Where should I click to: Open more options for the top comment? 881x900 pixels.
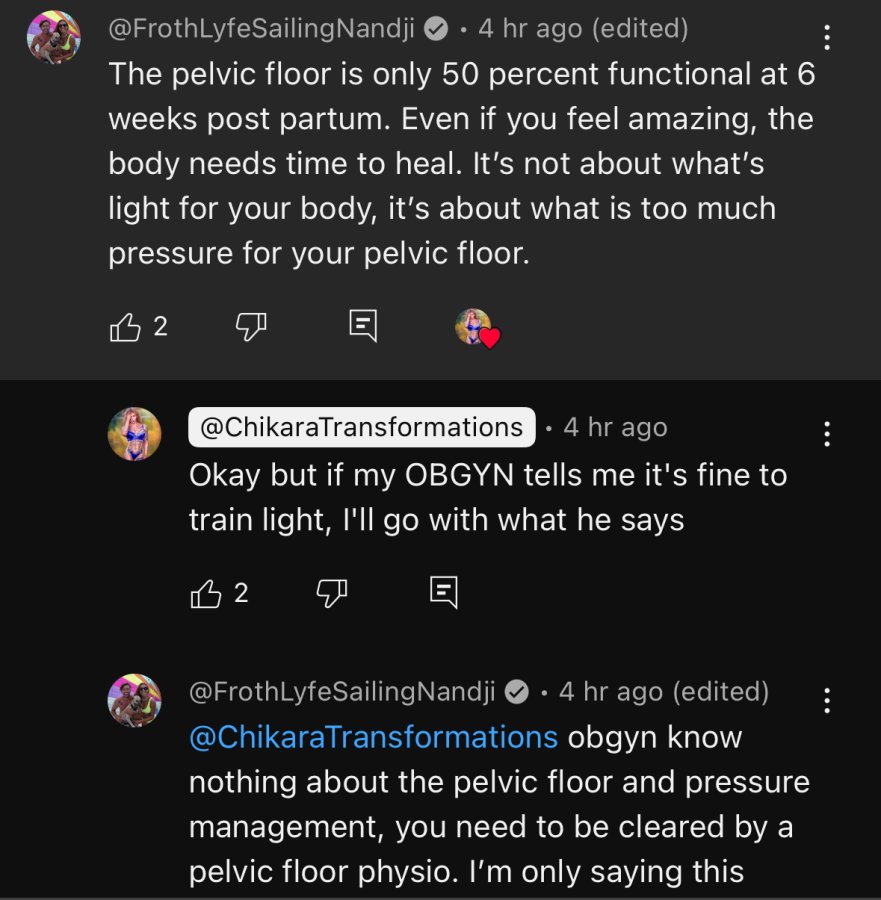click(x=826, y=37)
